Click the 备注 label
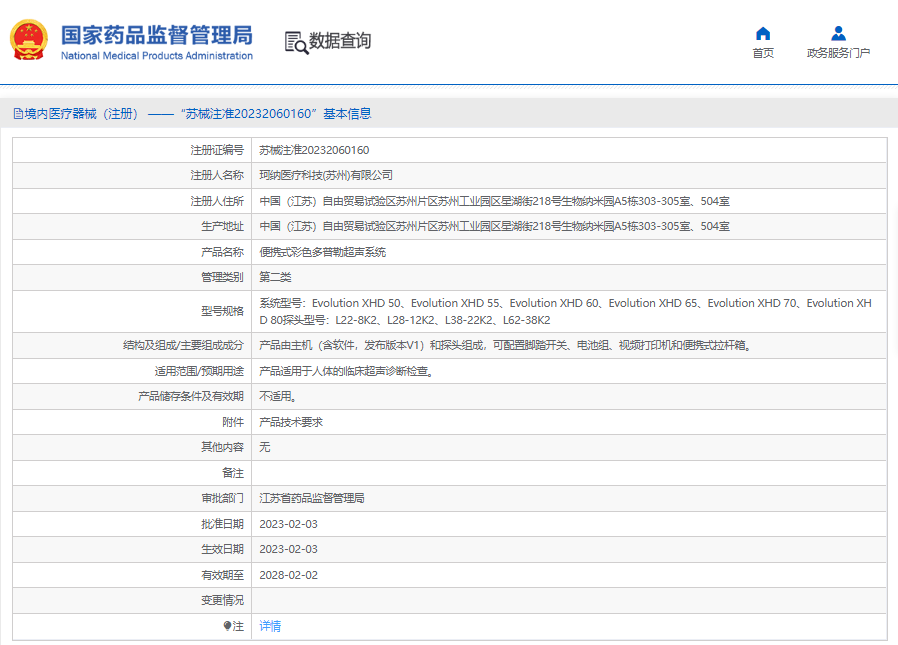This screenshot has height=645, width=898. (233, 473)
